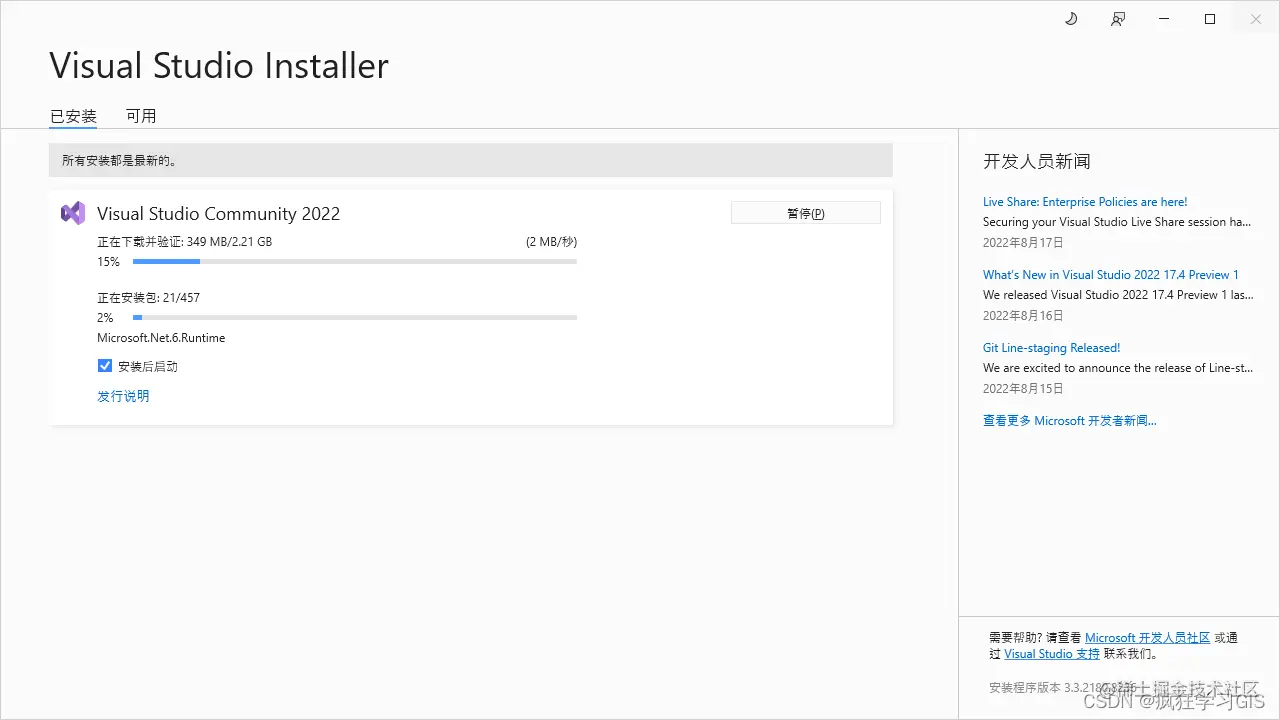This screenshot has width=1280, height=720.
Task: Click the Visual Studio Community 2022 title
Action: (x=218, y=214)
